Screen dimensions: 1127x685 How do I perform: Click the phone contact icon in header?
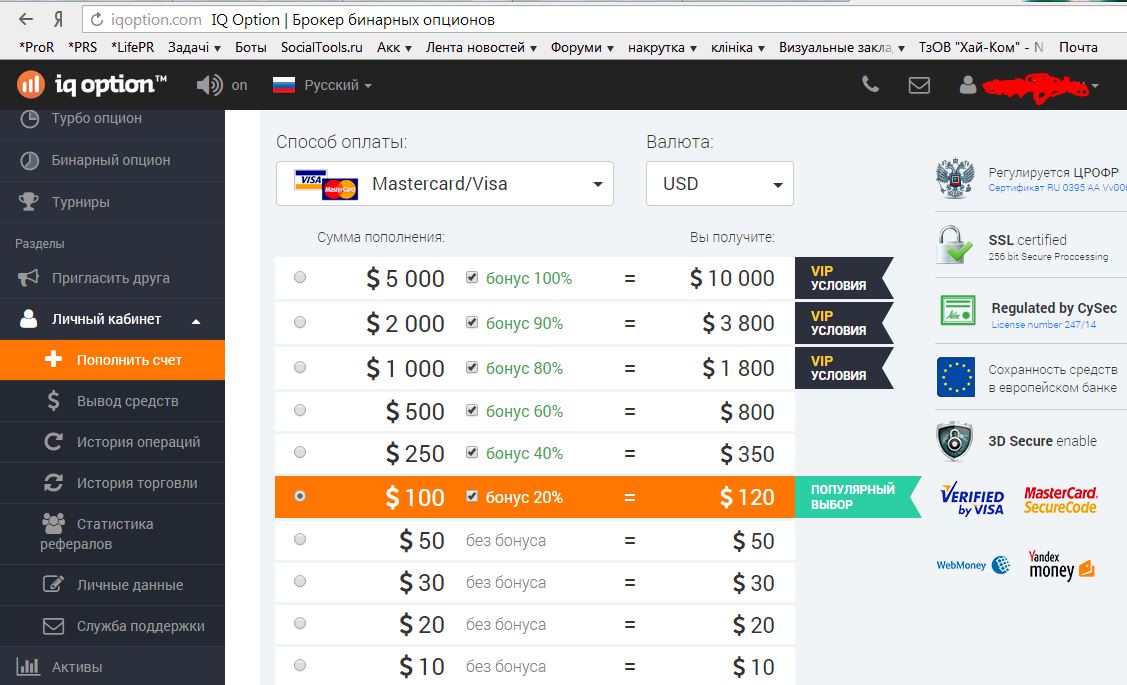pos(870,85)
